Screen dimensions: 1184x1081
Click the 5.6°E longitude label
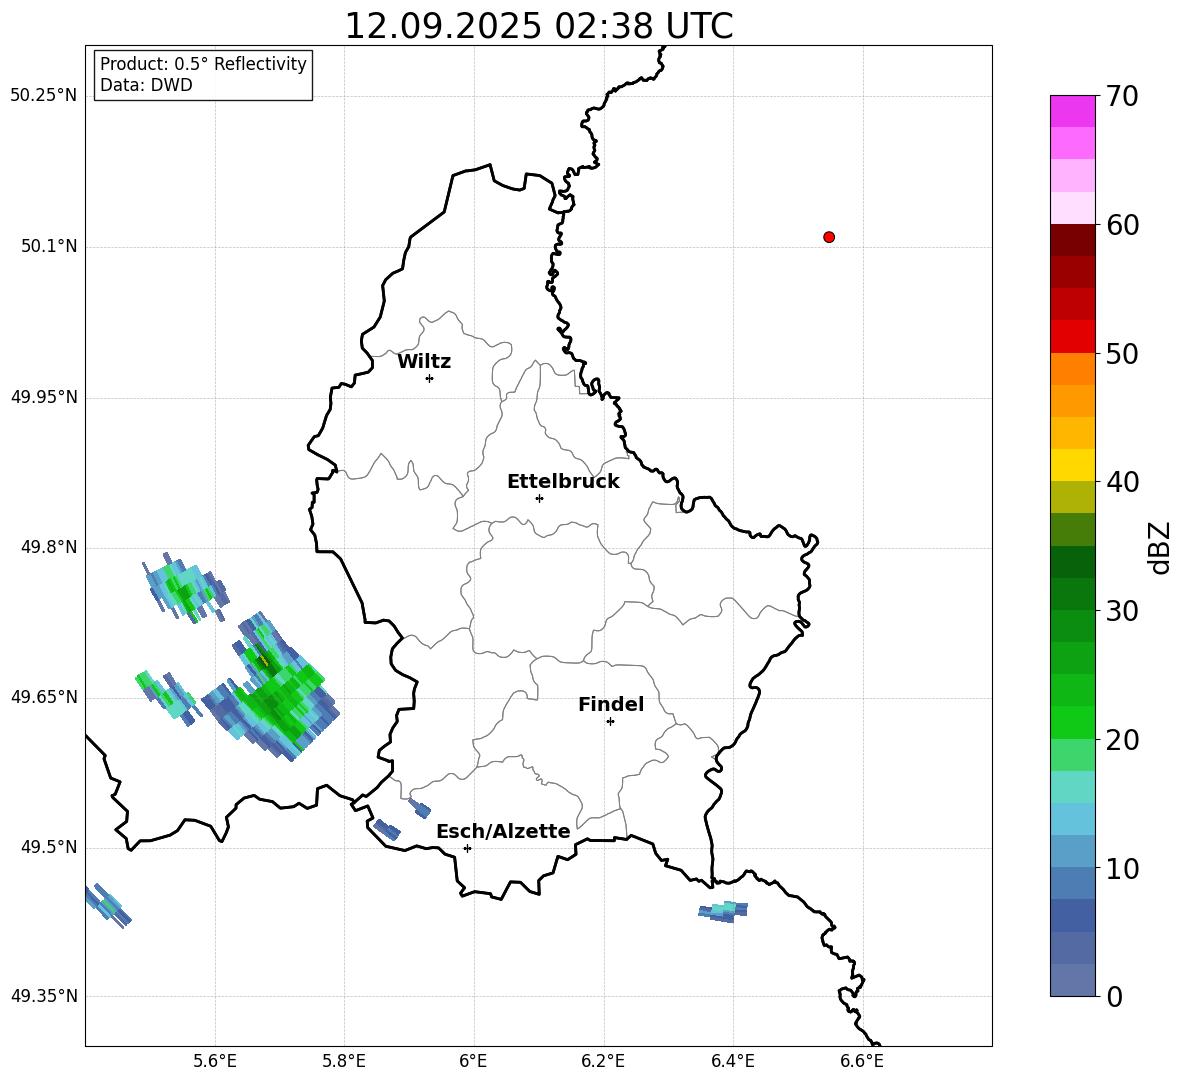click(215, 1061)
